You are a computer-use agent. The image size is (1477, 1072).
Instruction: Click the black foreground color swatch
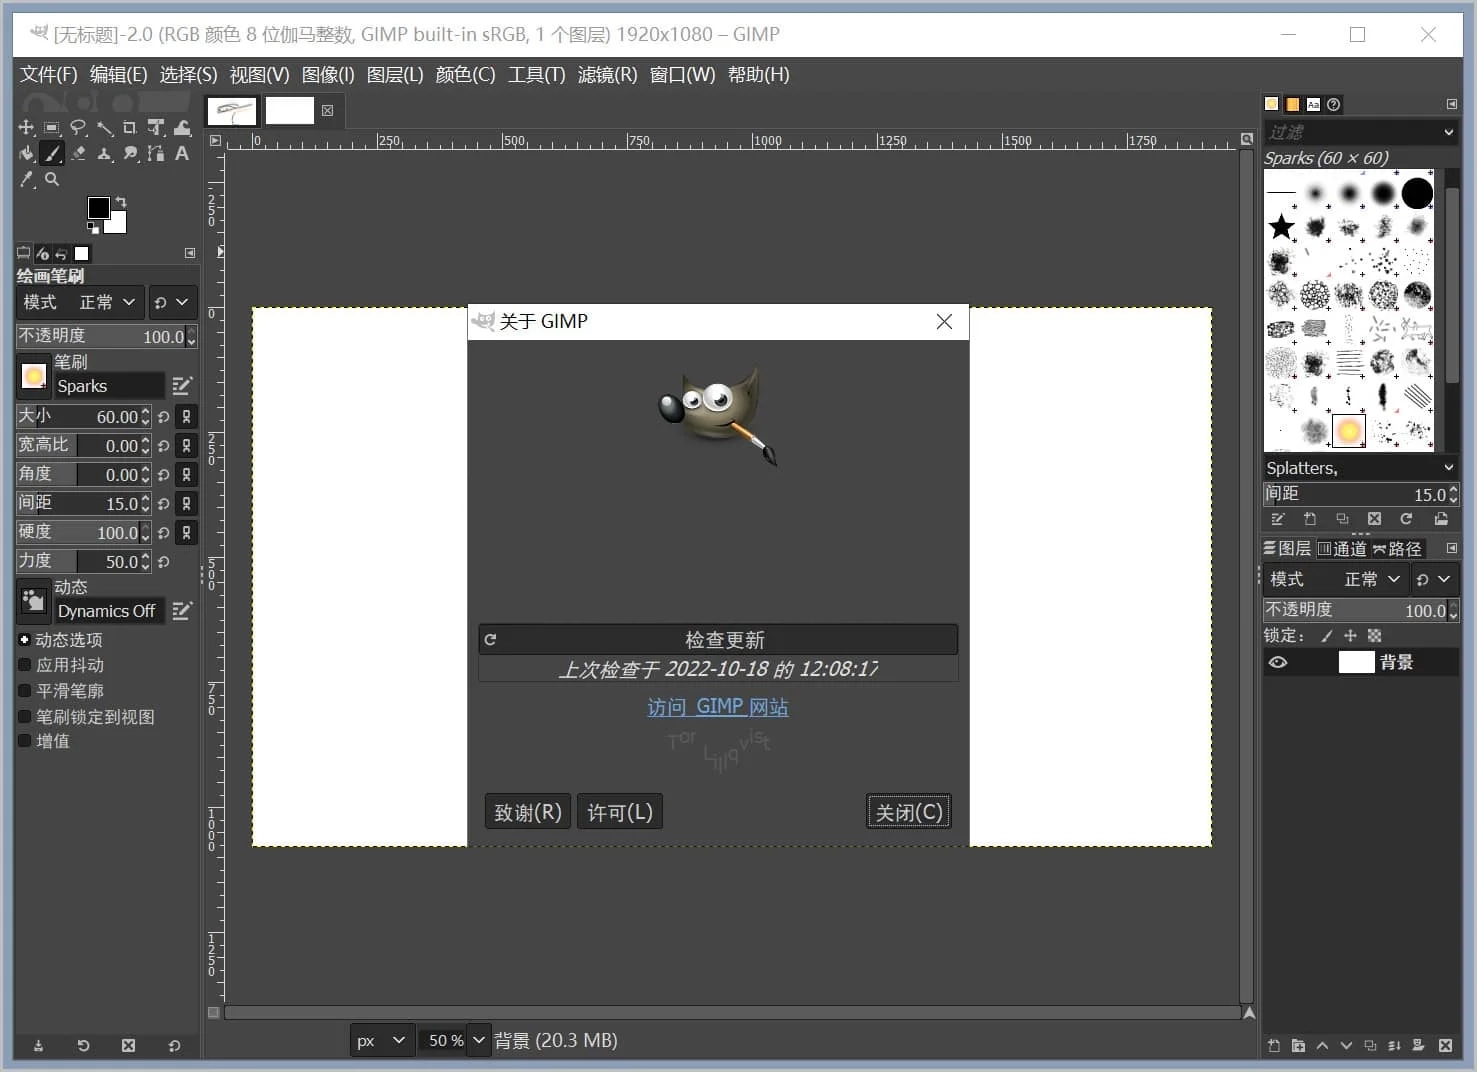(x=98, y=207)
